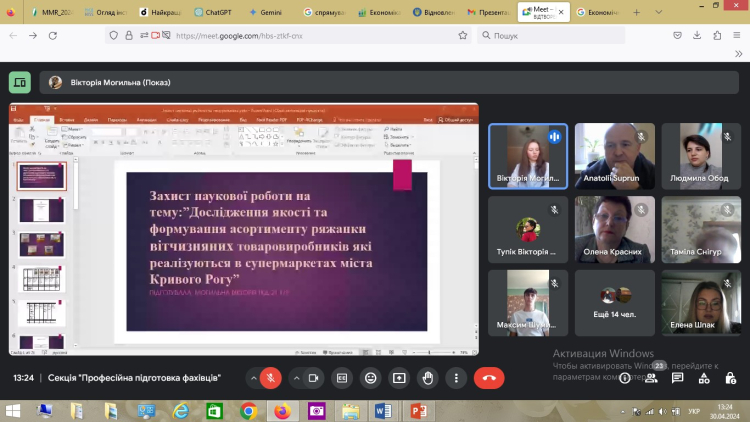Open the emoji reactions button
750x422 pixels.
pyautogui.click(x=371, y=378)
